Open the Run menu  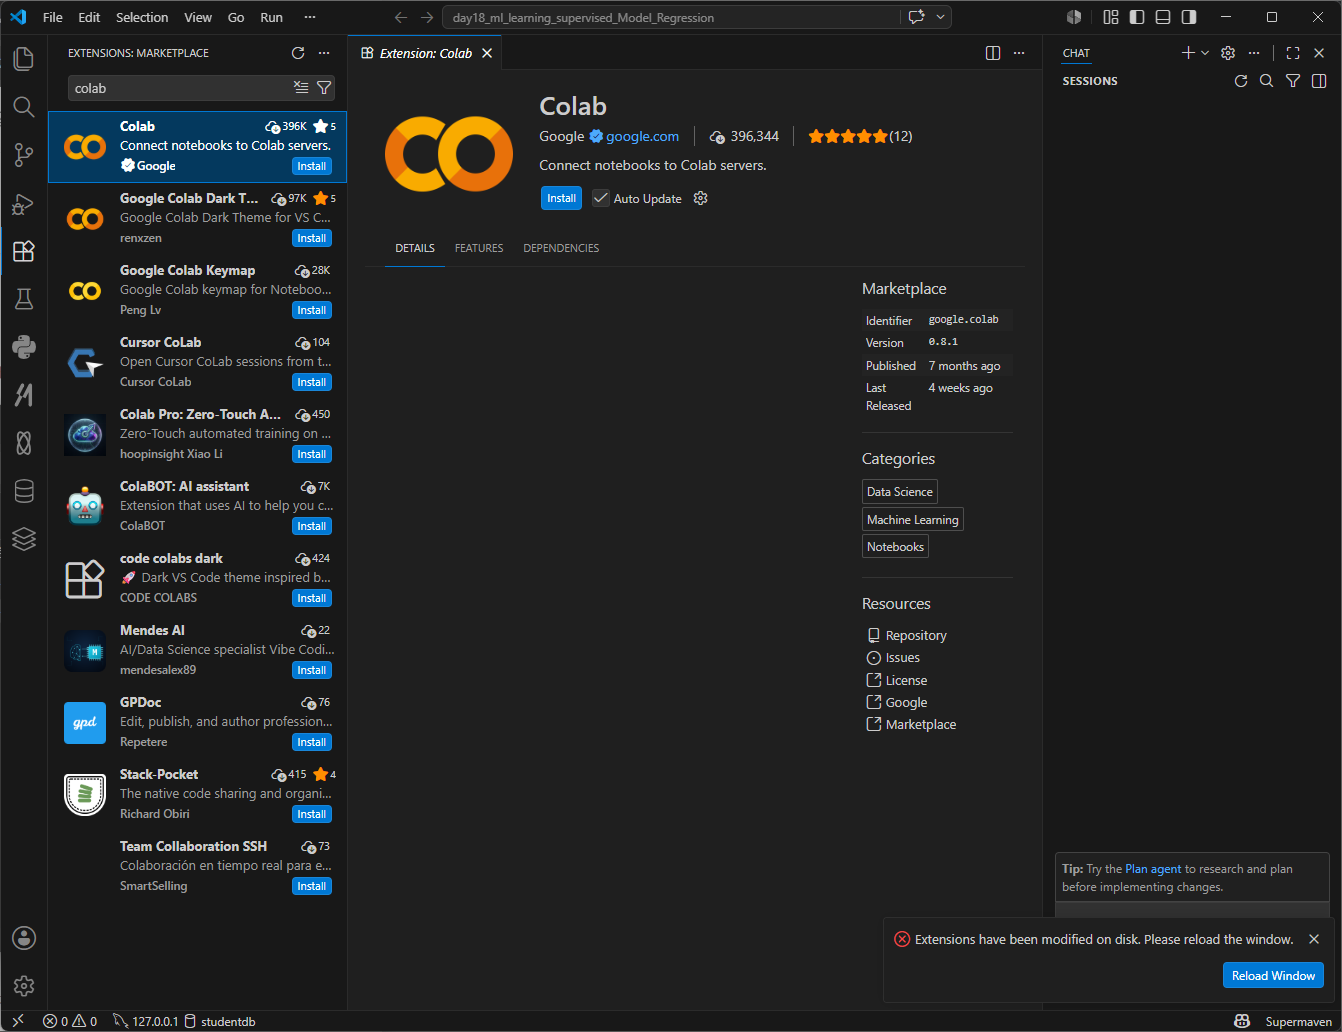coord(271,17)
